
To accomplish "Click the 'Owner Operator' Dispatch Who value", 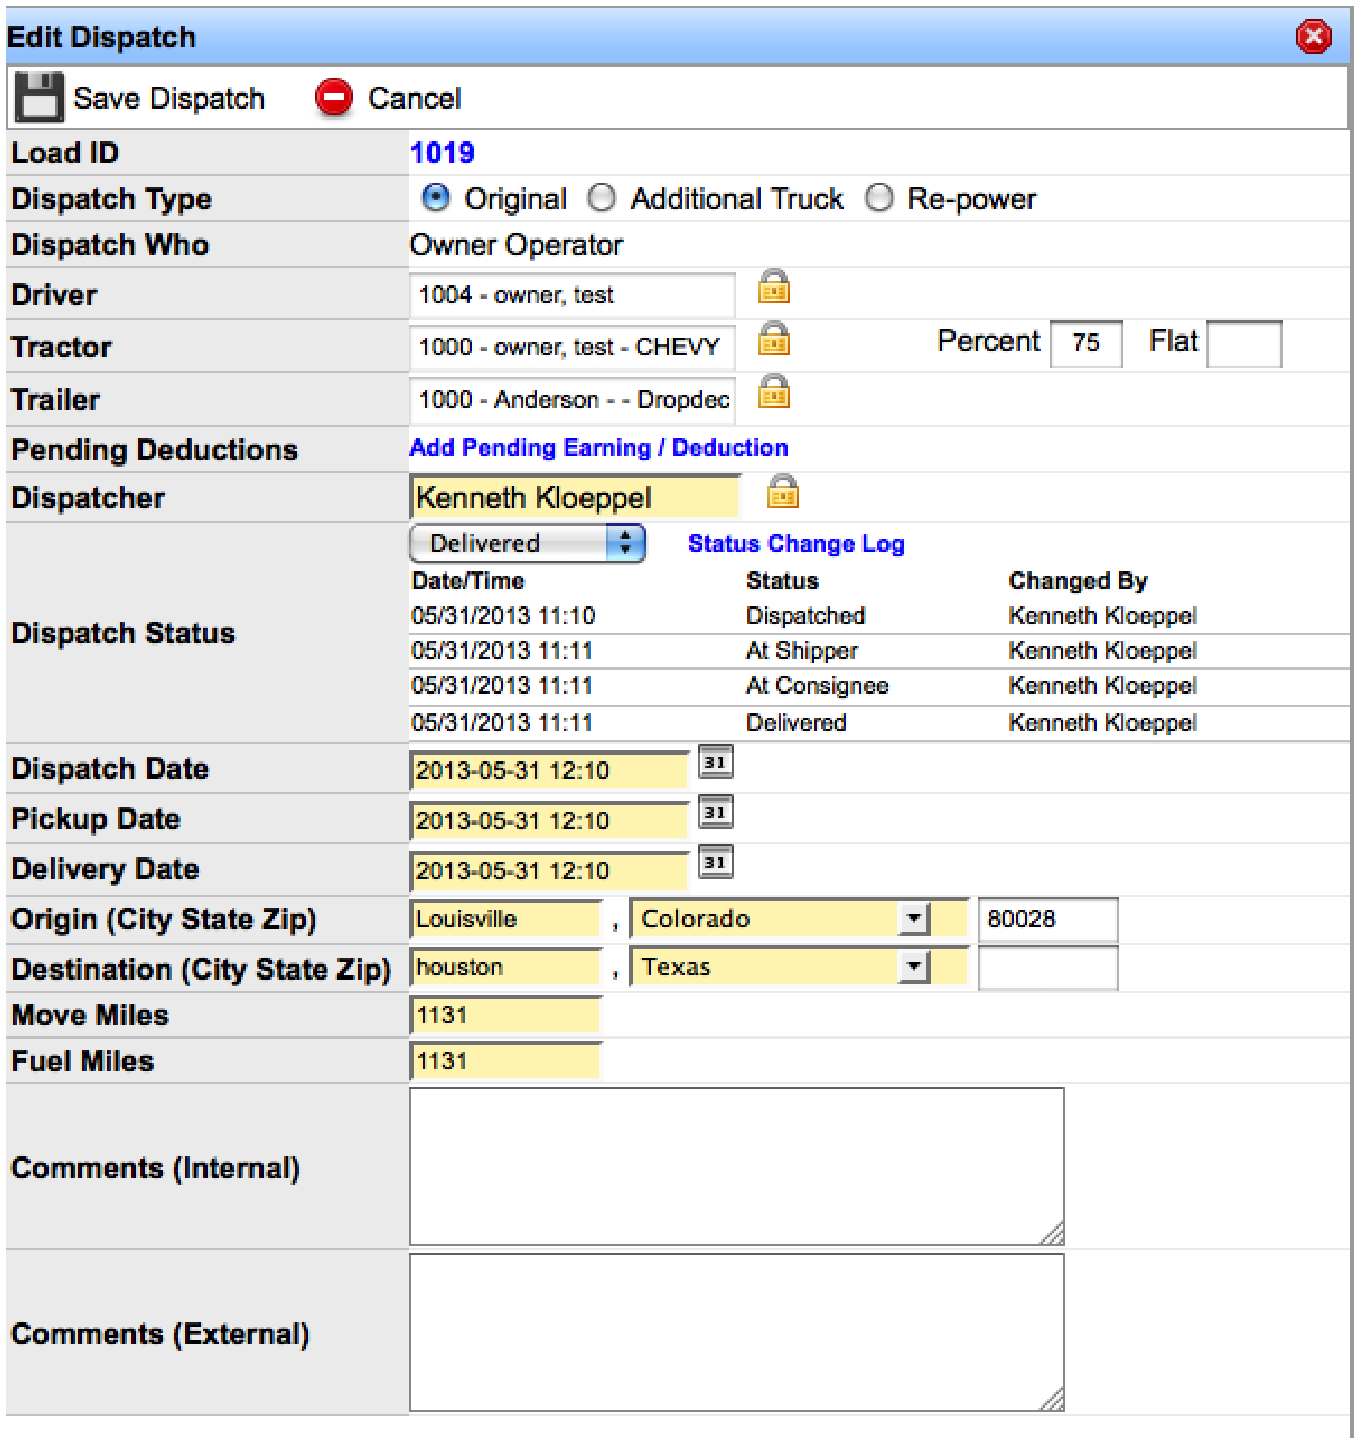I will point(516,245).
